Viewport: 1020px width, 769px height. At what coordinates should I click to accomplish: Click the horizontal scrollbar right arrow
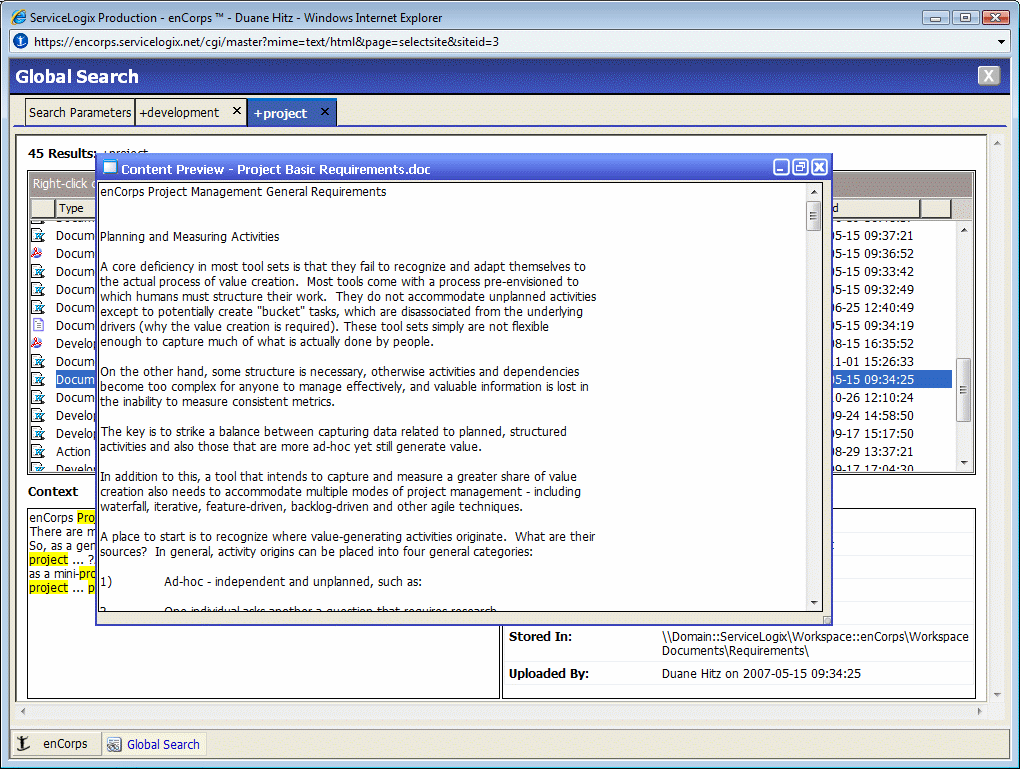coord(980,712)
